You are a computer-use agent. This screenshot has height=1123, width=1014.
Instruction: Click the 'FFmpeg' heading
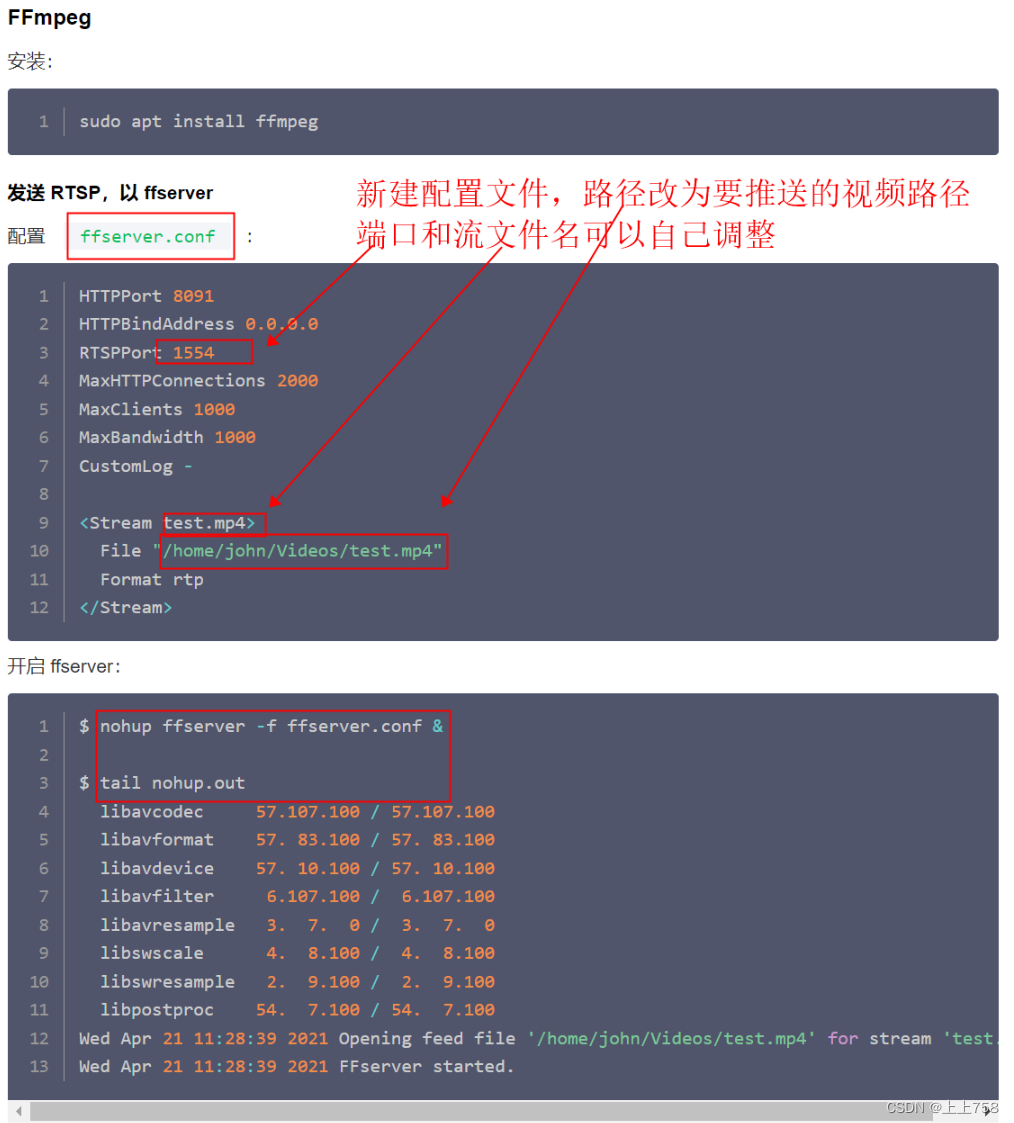click(x=49, y=17)
